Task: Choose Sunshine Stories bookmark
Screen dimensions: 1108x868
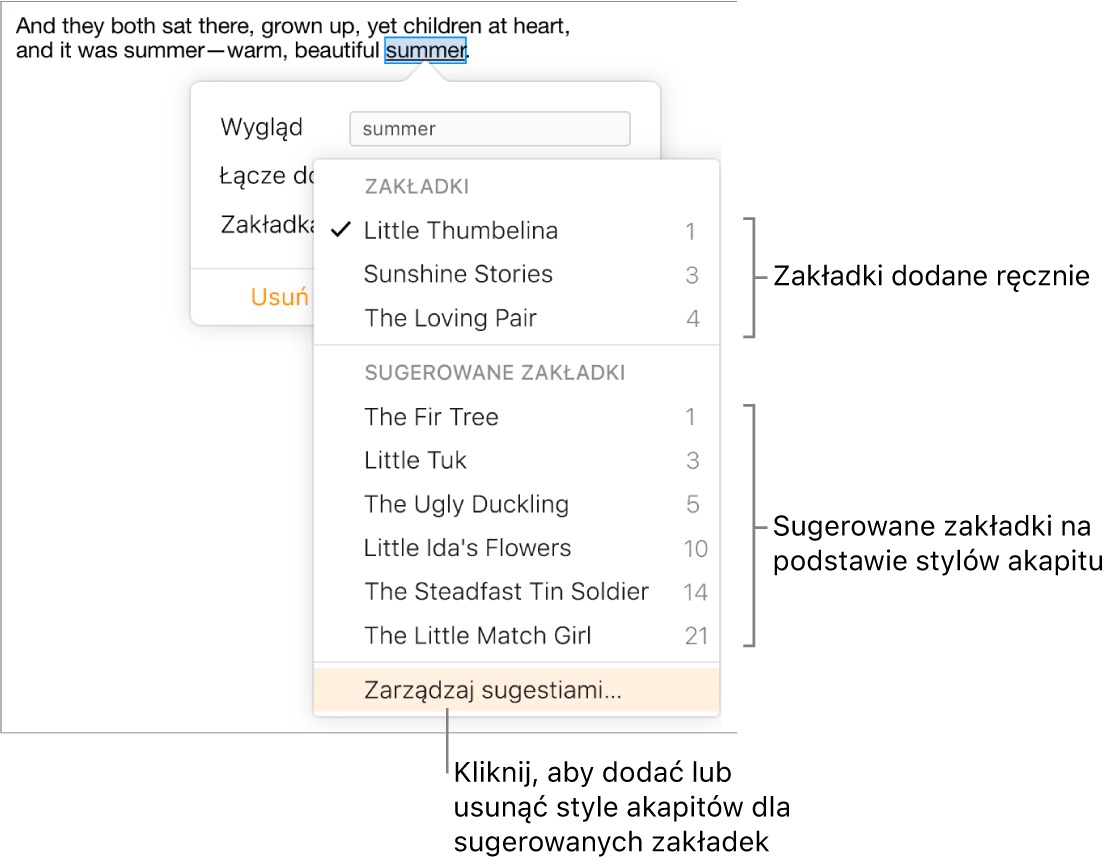Action: [x=458, y=275]
